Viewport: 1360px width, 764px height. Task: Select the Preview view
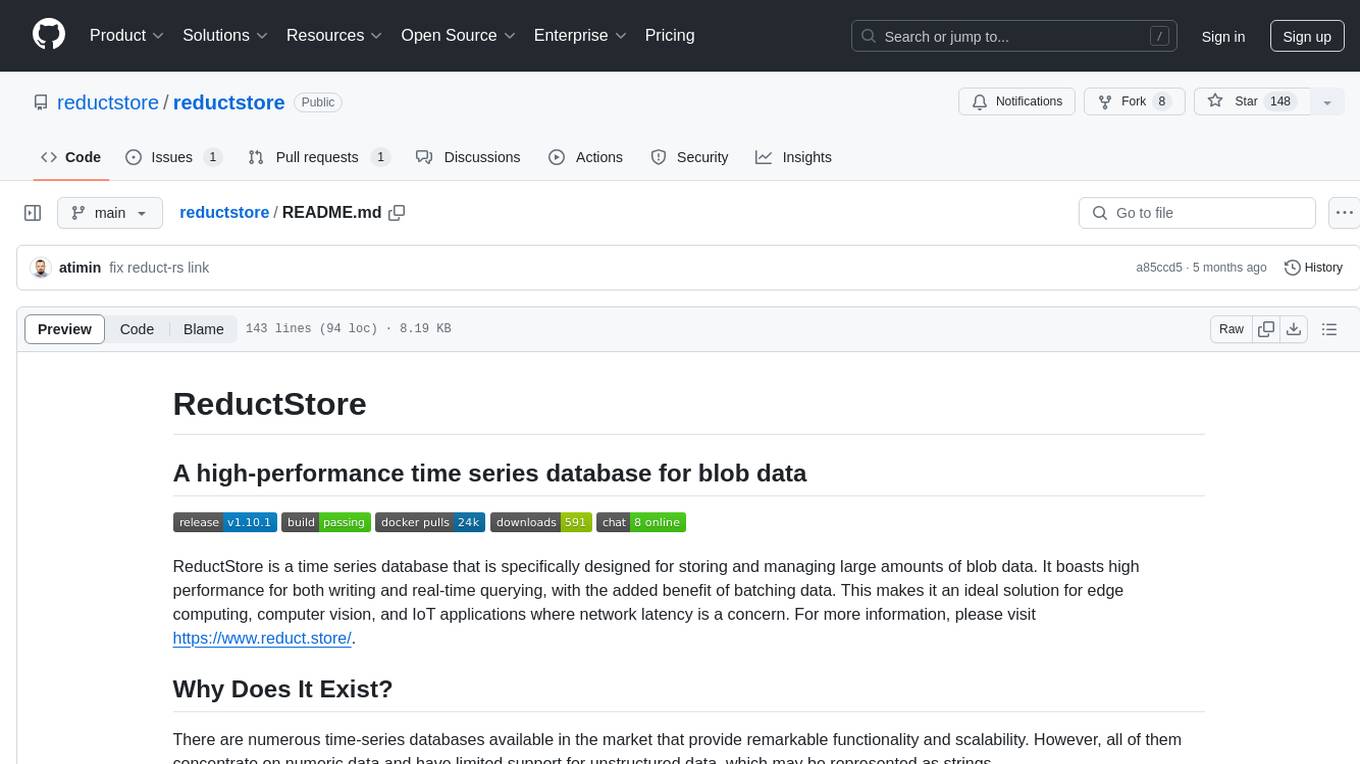(x=65, y=329)
